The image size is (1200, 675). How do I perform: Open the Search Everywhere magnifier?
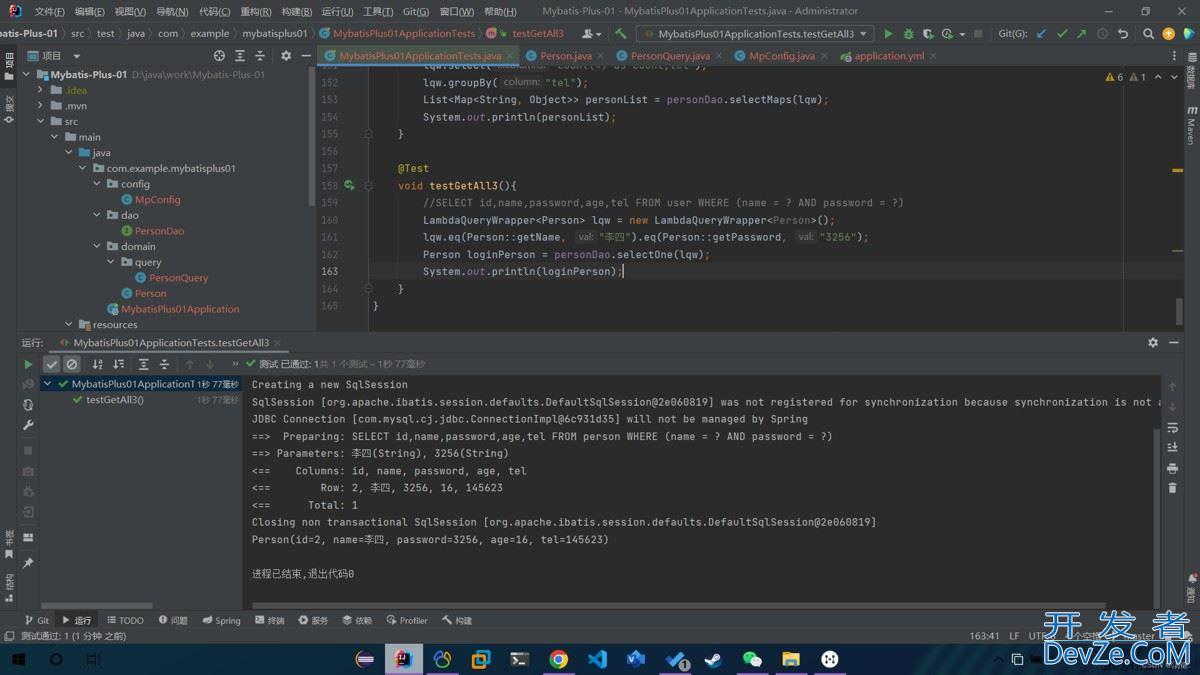[1147, 34]
